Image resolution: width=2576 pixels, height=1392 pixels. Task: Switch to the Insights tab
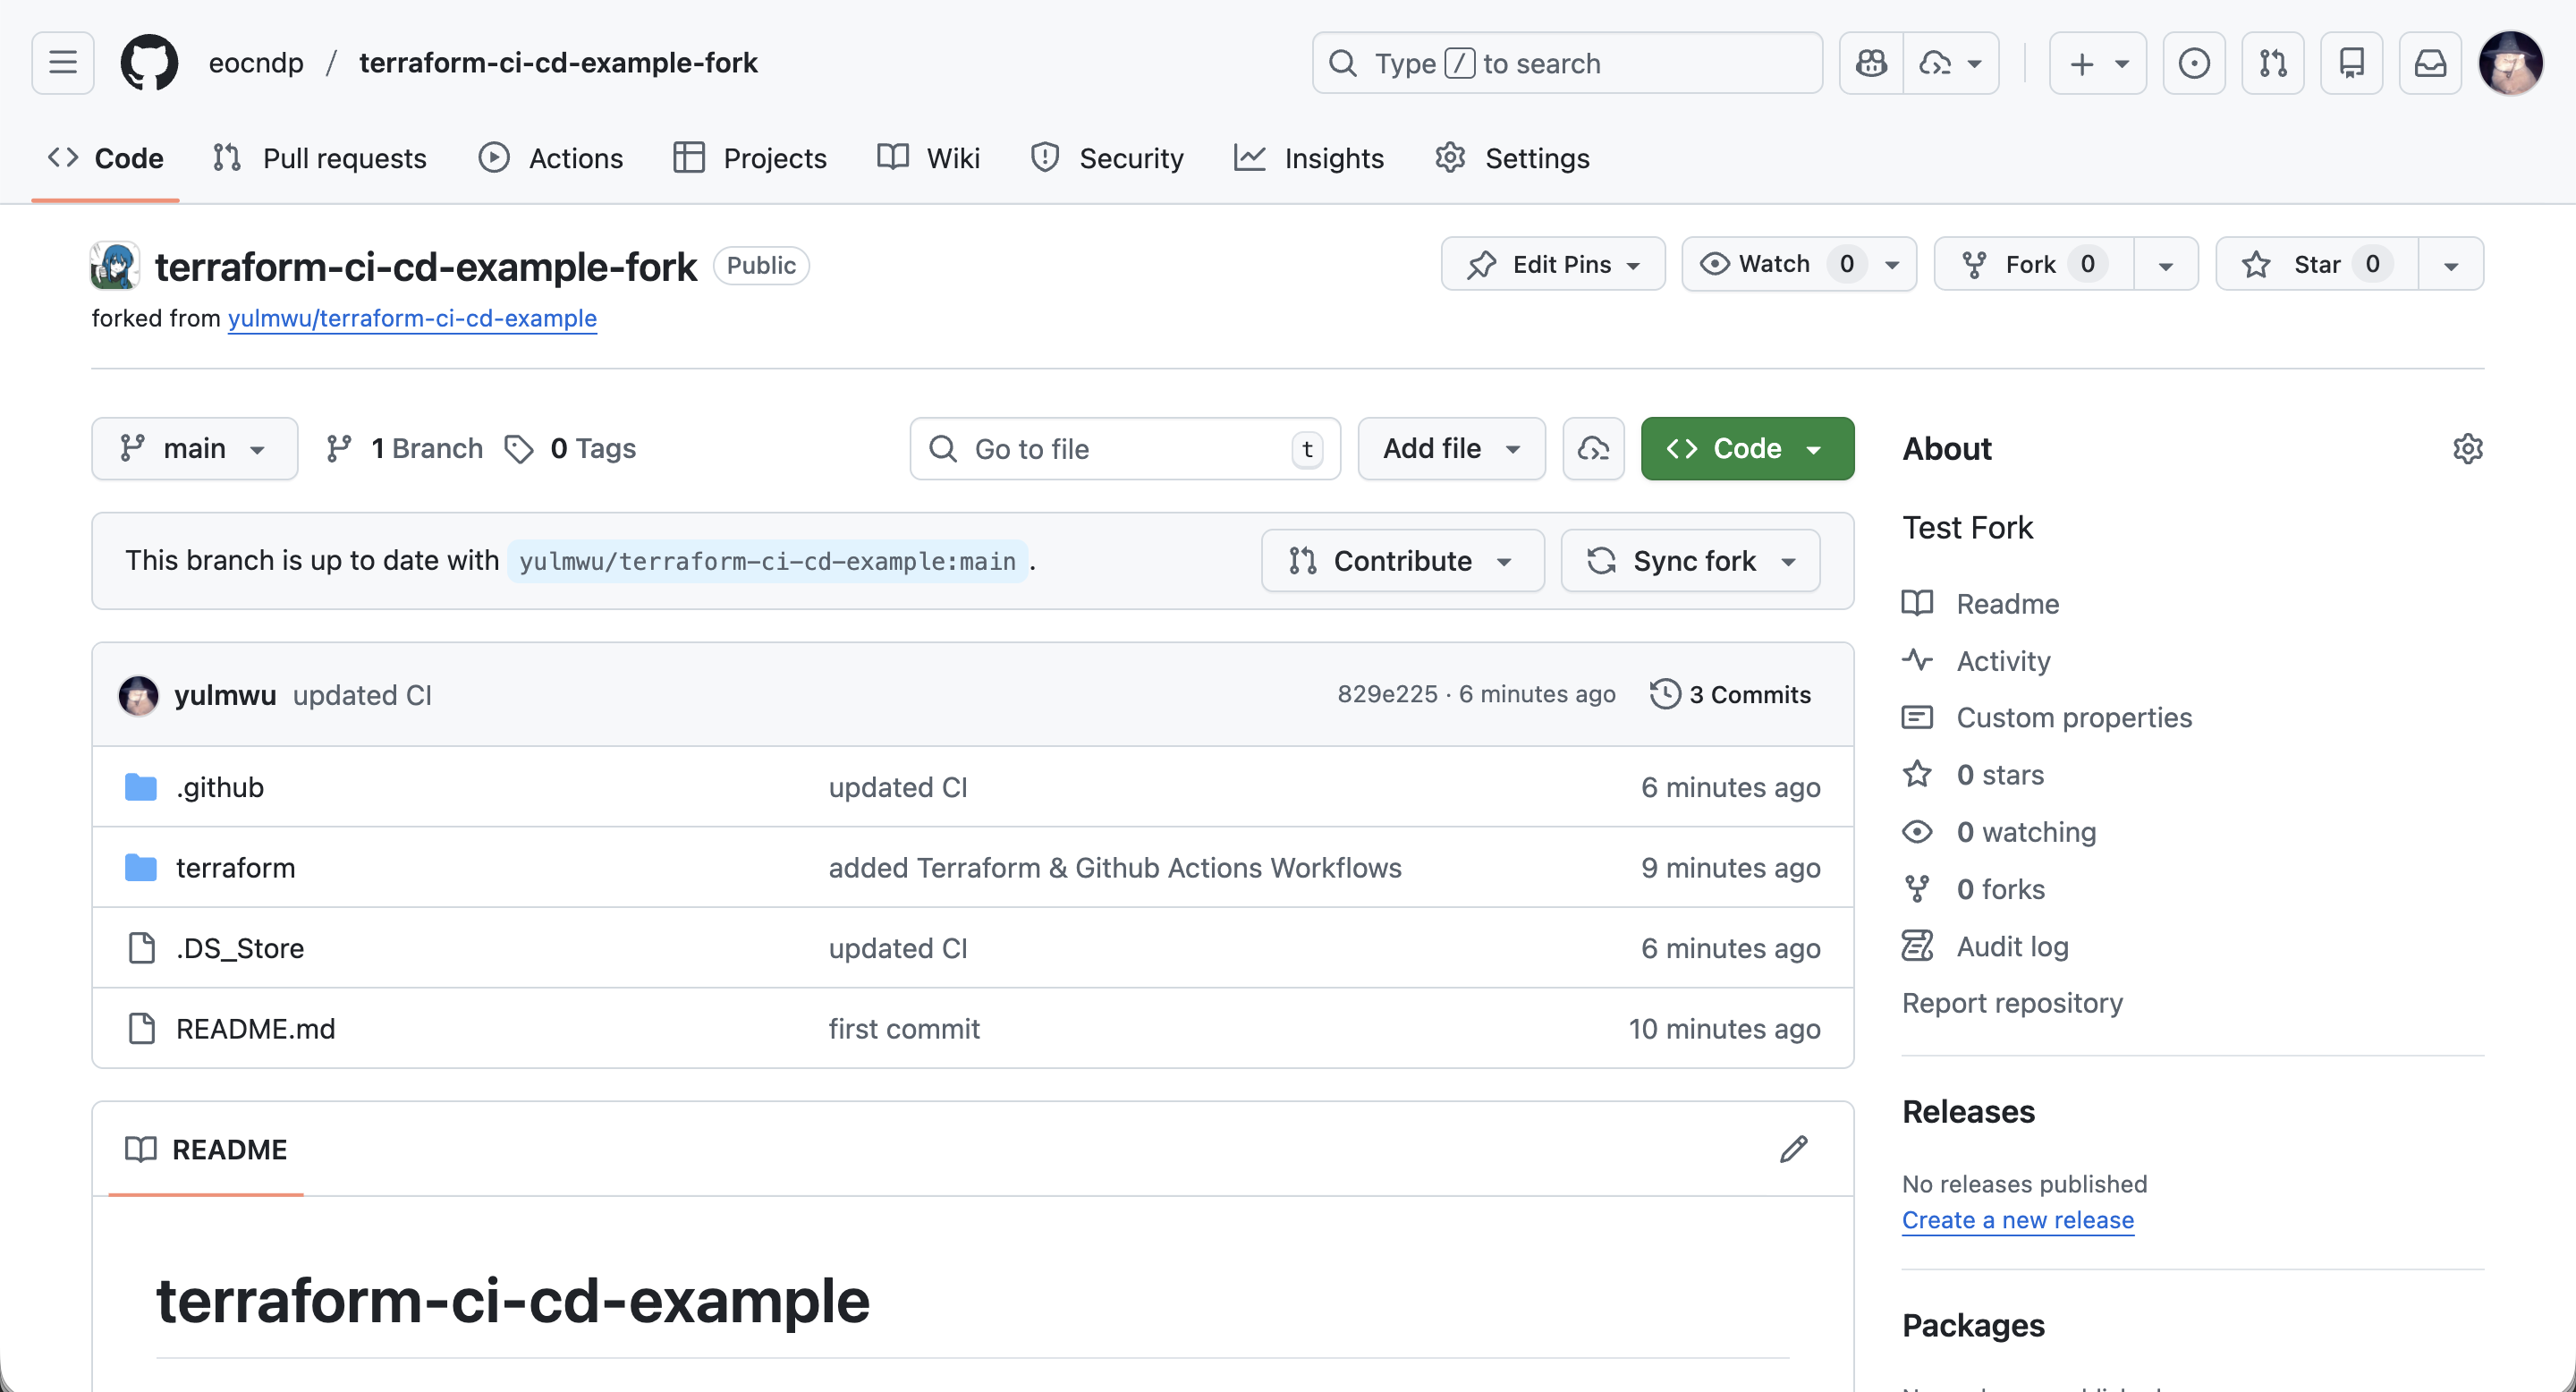(1309, 158)
